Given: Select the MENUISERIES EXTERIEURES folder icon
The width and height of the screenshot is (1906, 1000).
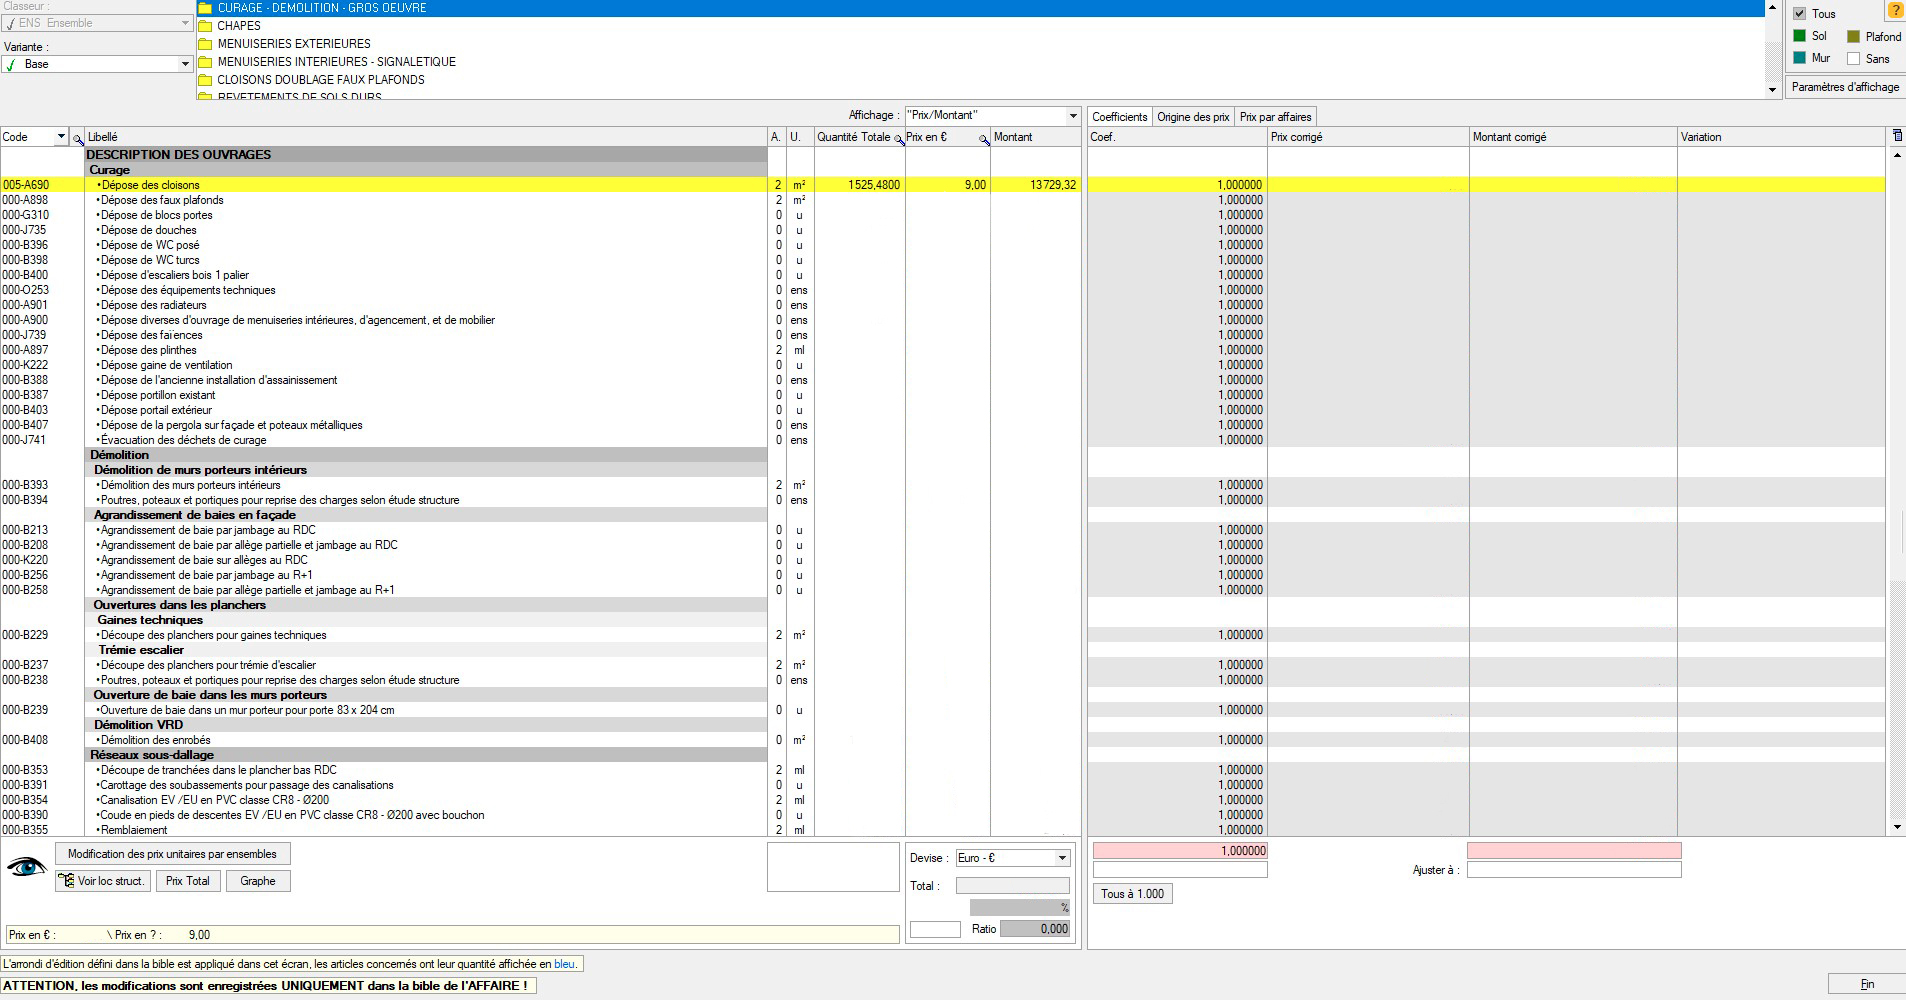Looking at the screenshot, I should 206,44.
